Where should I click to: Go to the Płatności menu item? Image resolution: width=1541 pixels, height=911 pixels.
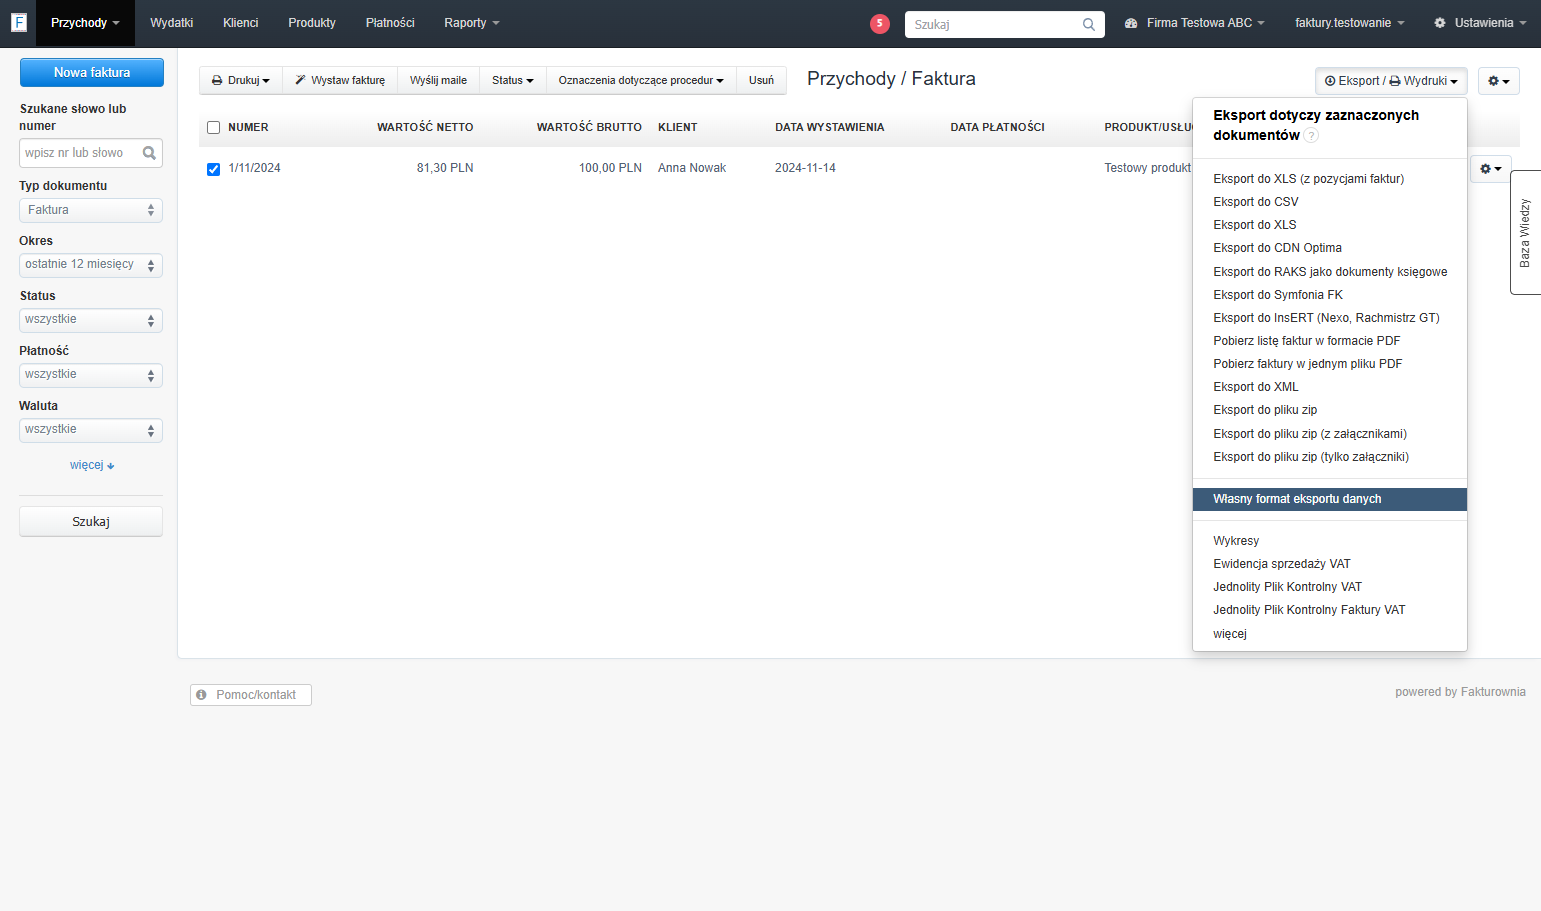(x=390, y=23)
